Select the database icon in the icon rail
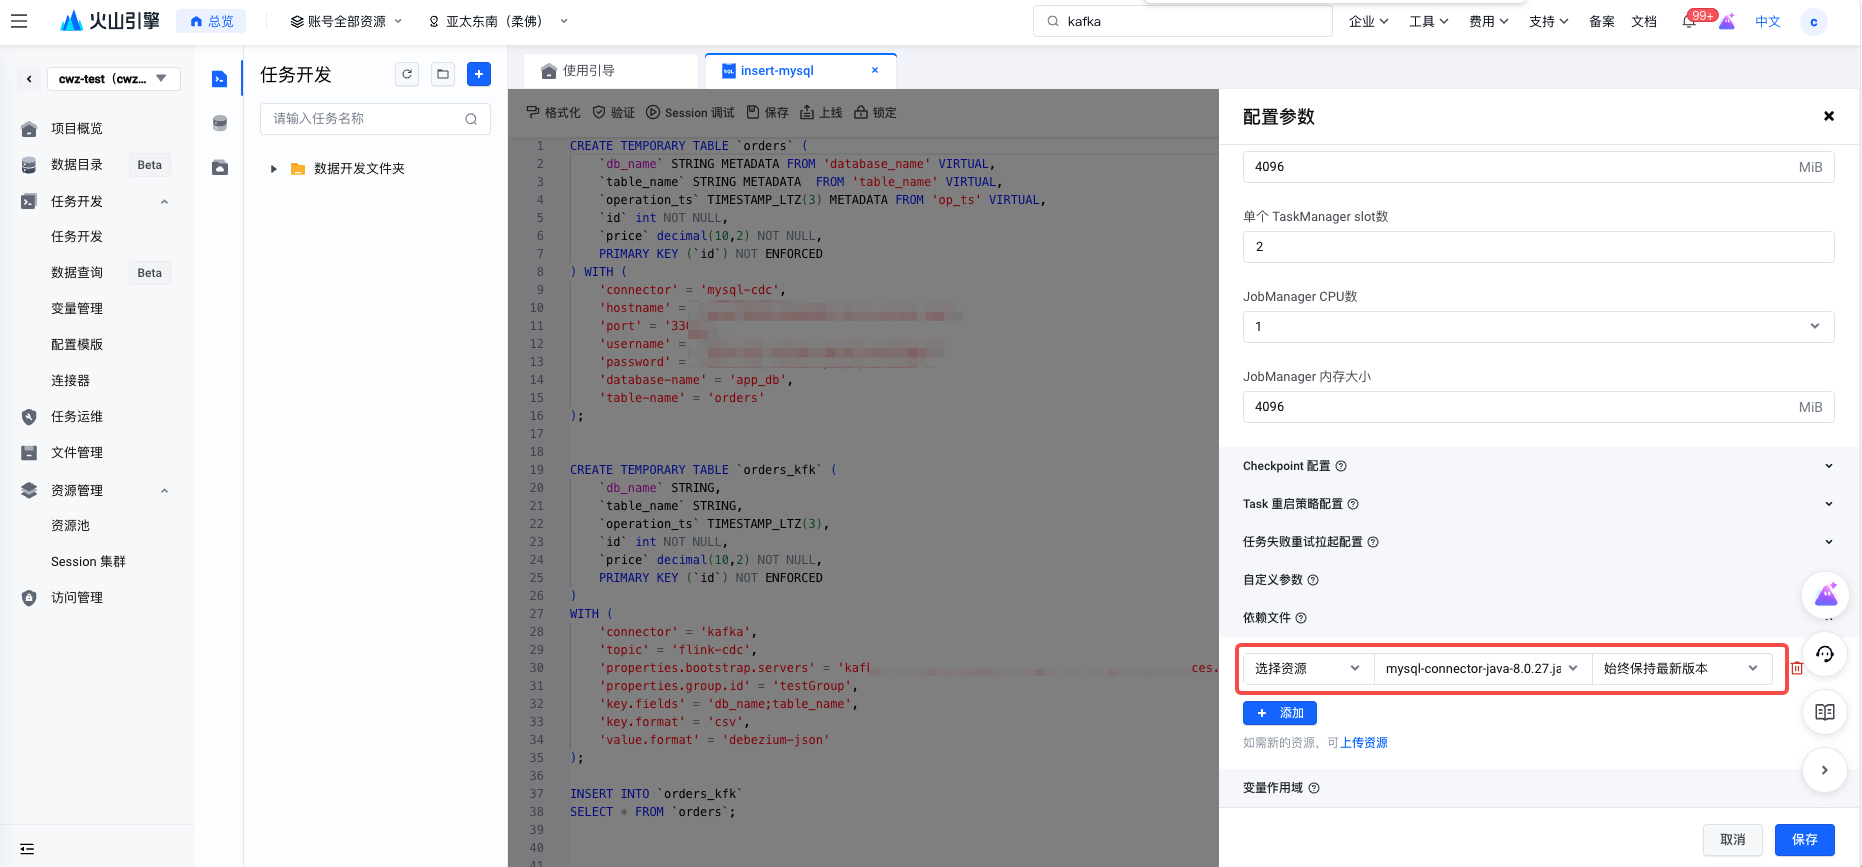This screenshot has width=1862, height=867. pos(220,123)
